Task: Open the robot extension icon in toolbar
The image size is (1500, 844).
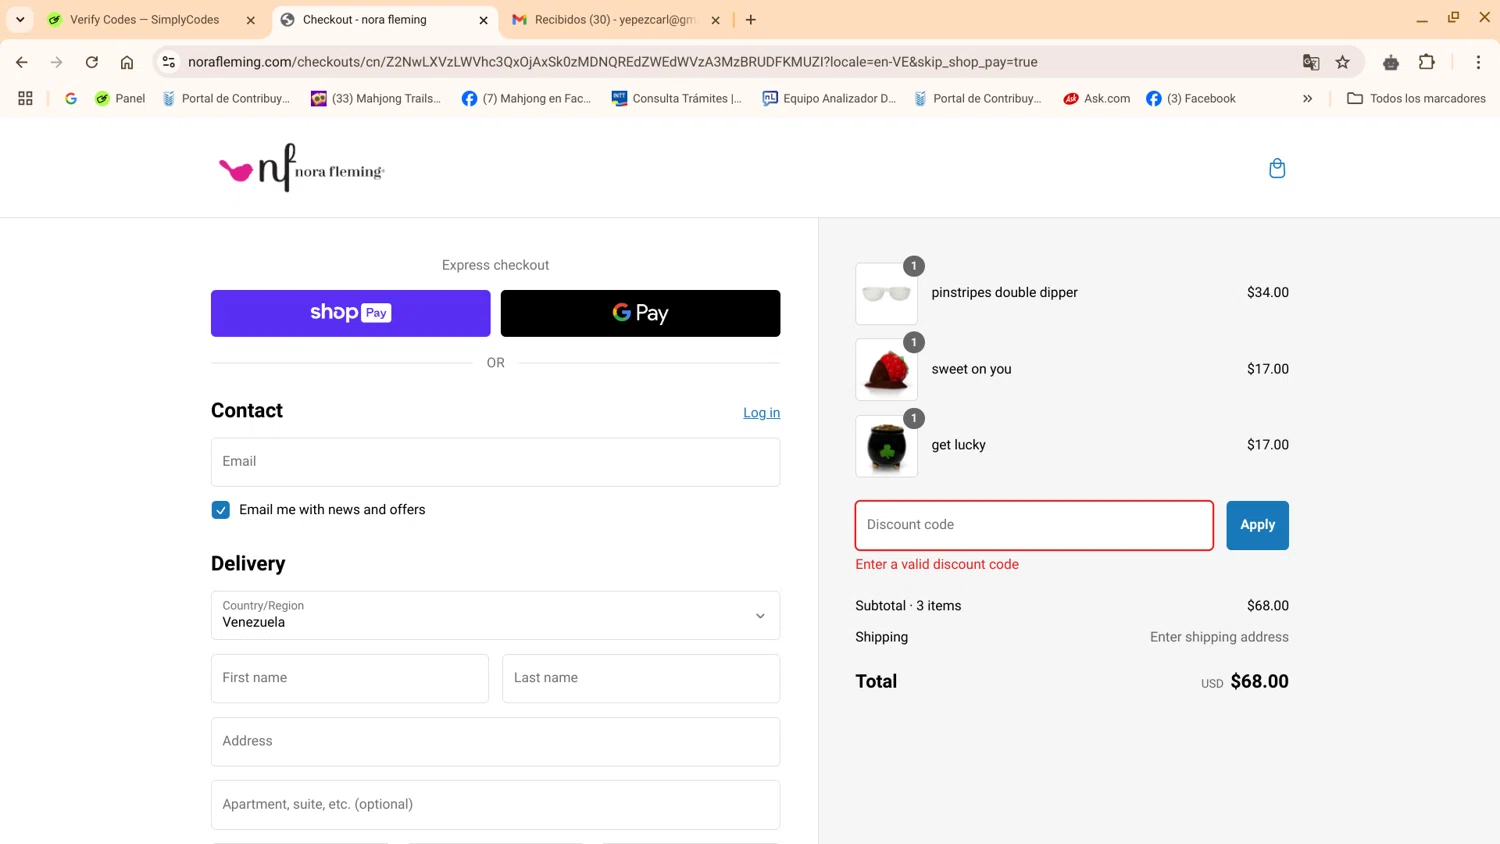Action: [1391, 62]
